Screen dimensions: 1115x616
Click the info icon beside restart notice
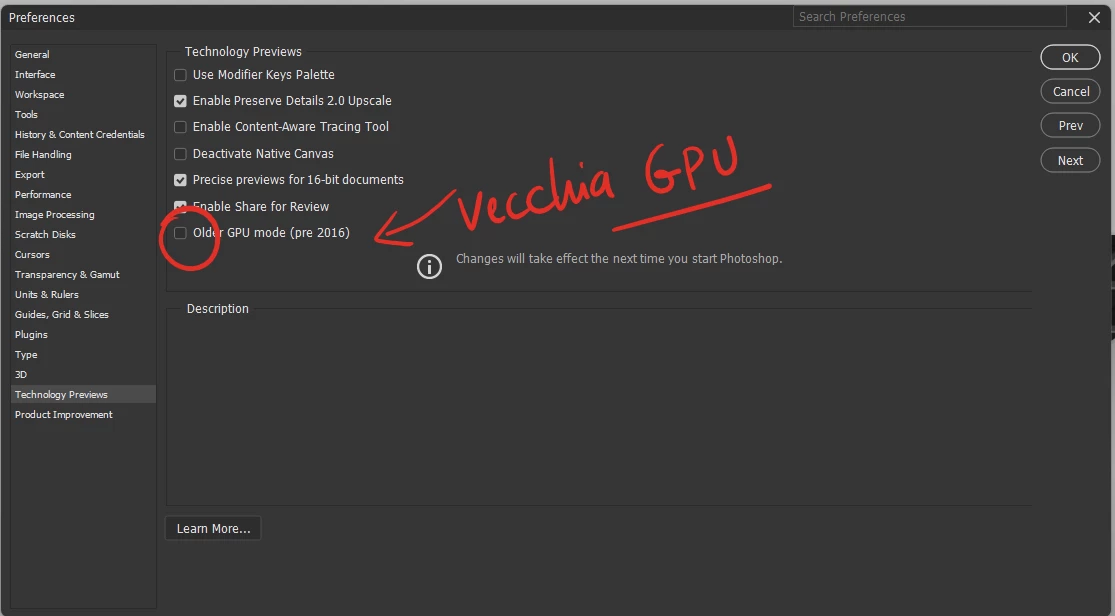click(429, 267)
